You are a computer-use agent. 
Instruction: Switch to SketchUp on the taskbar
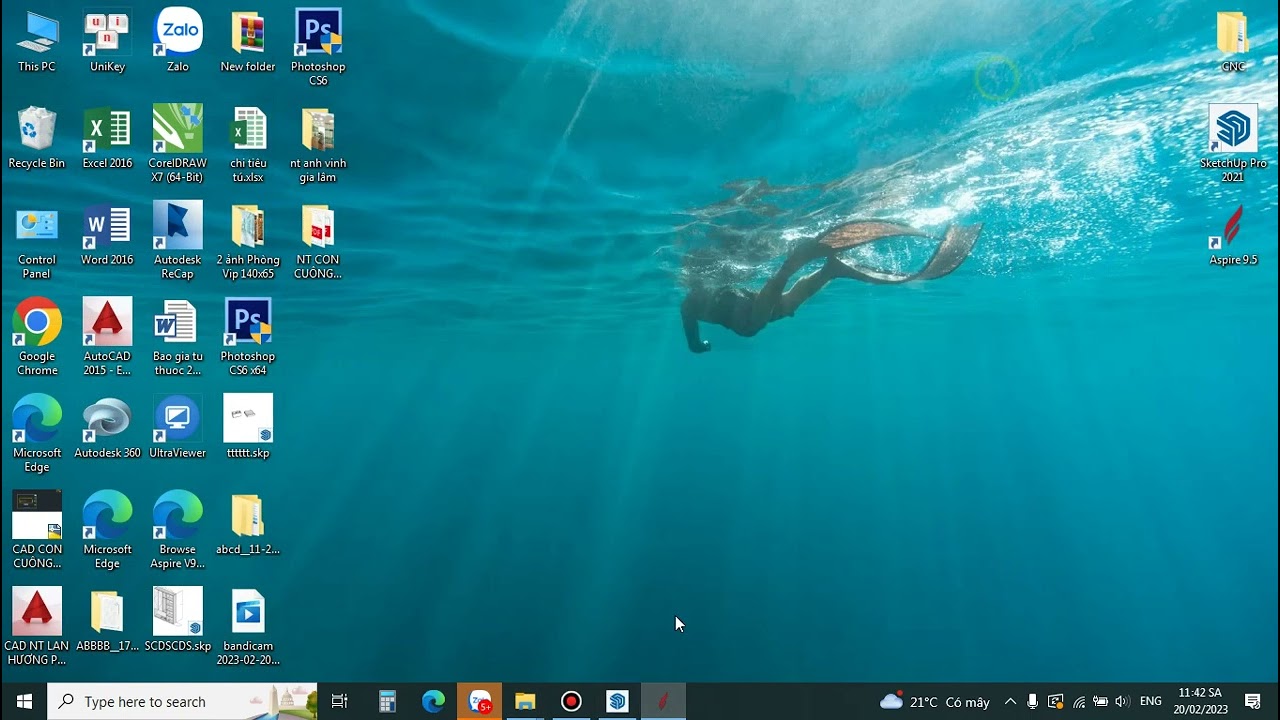pos(617,701)
